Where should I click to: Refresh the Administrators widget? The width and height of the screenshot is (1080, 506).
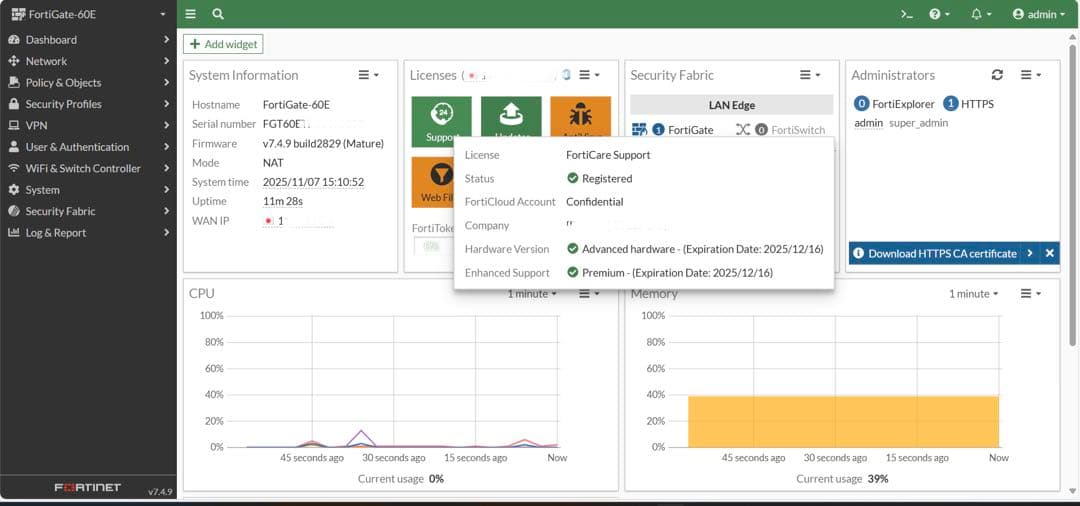click(x=997, y=75)
